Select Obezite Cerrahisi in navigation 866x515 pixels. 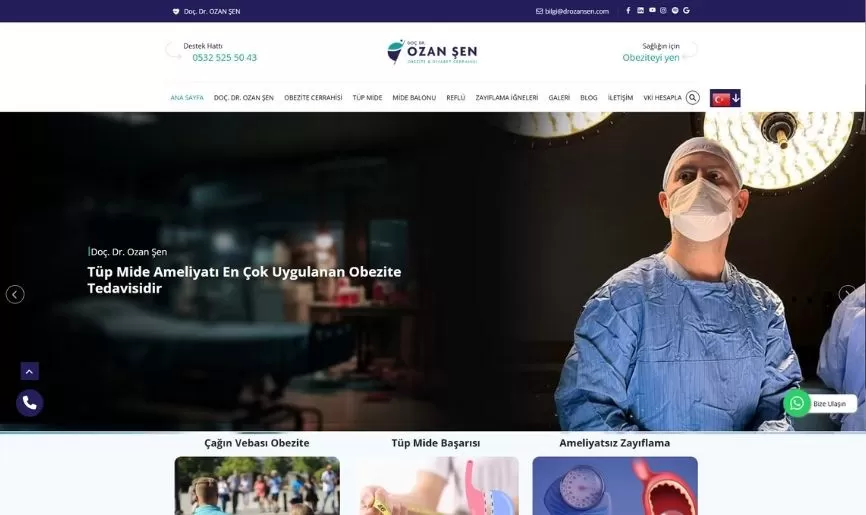pos(313,98)
